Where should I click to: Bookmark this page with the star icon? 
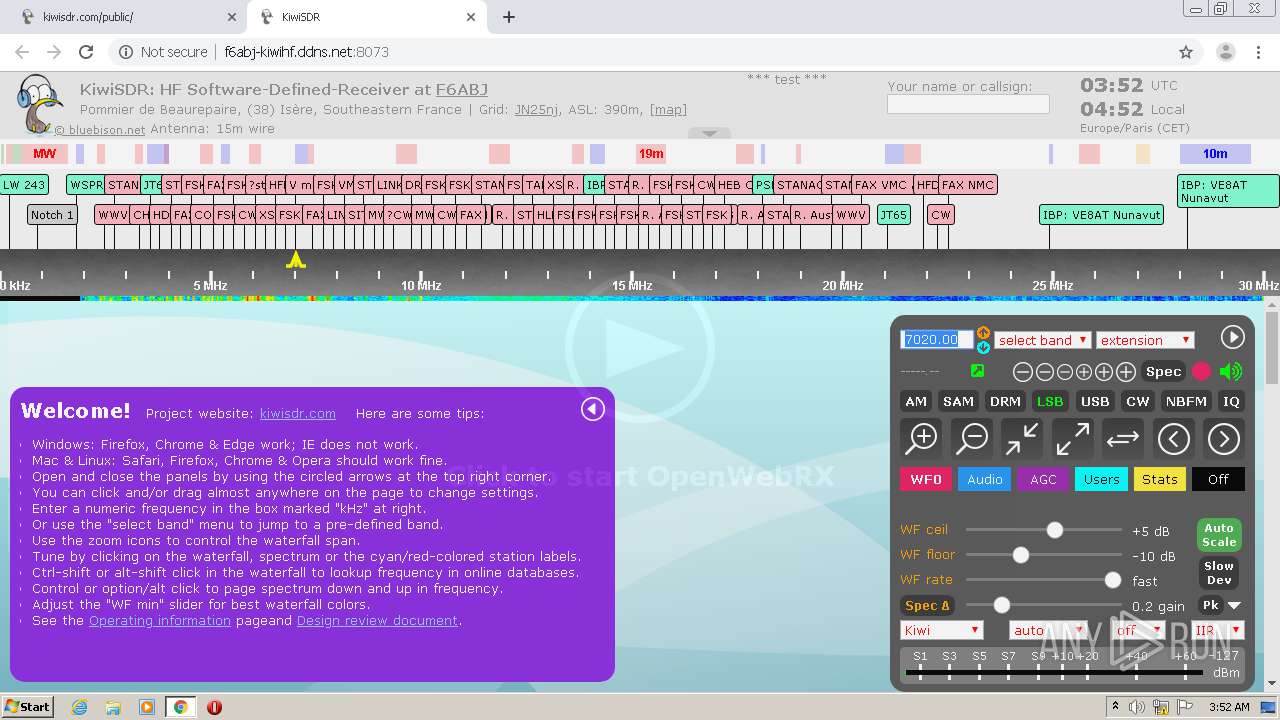pyautogui.click(x=1186, y=52)
